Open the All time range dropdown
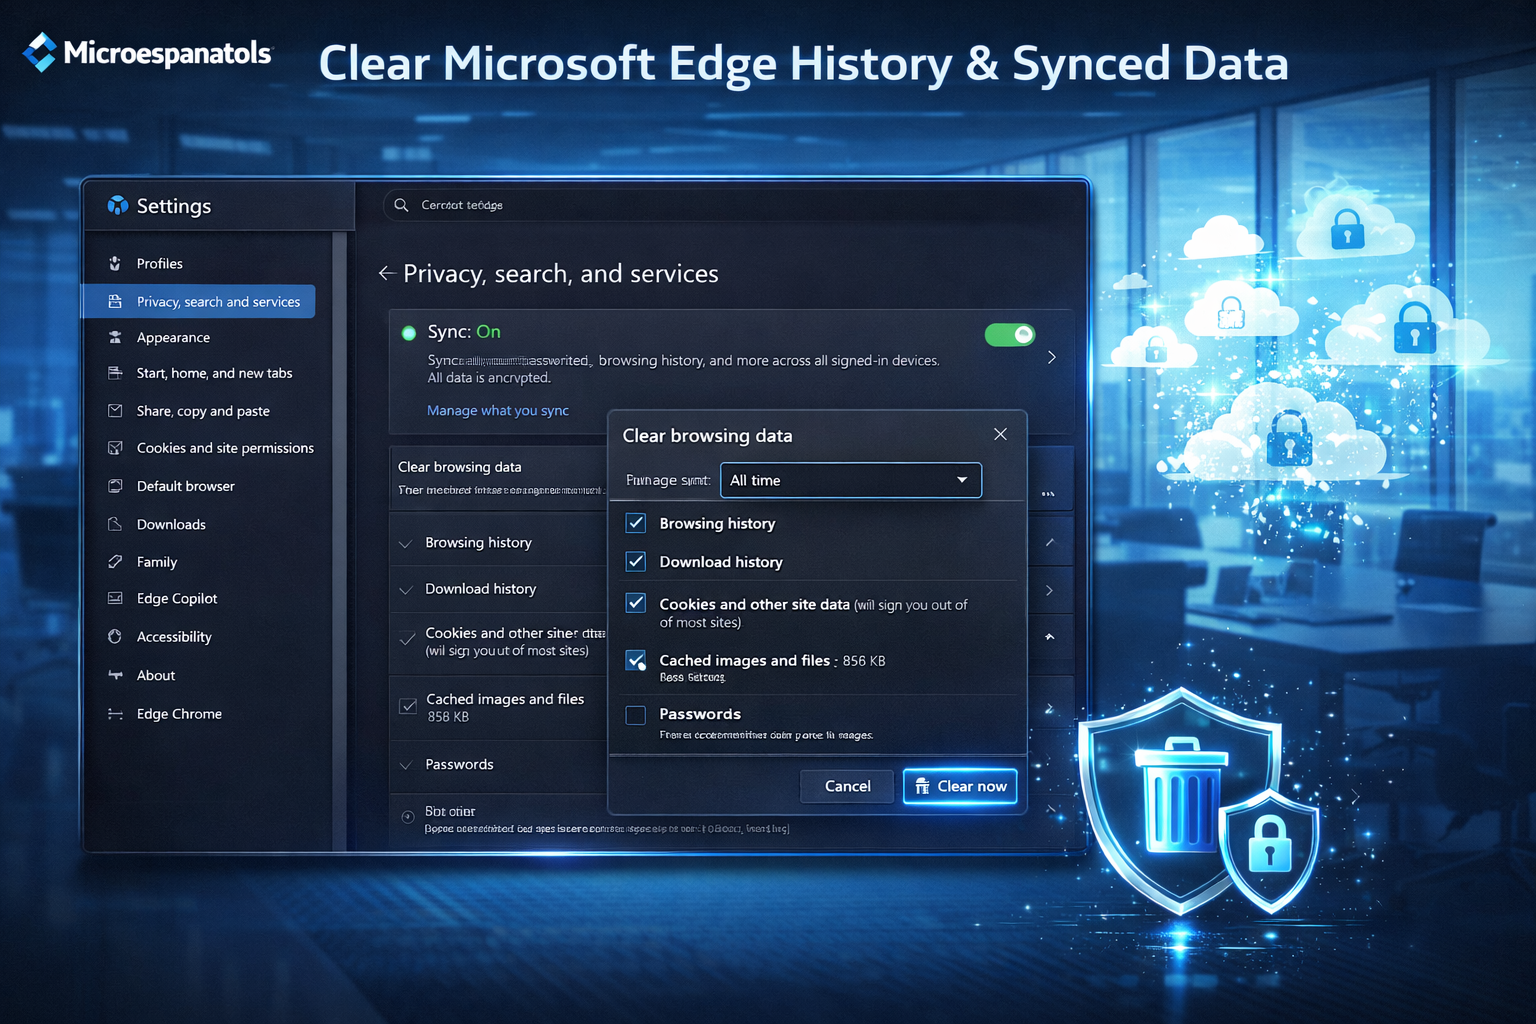The width and height of the screenshot is (1536, 1024). point(850,480)
